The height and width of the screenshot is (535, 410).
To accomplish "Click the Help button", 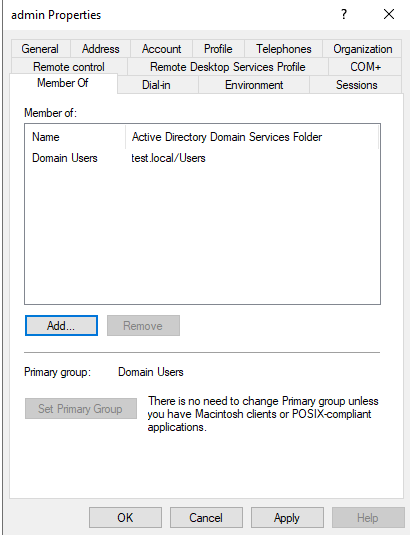I will (x=368, y=518).
